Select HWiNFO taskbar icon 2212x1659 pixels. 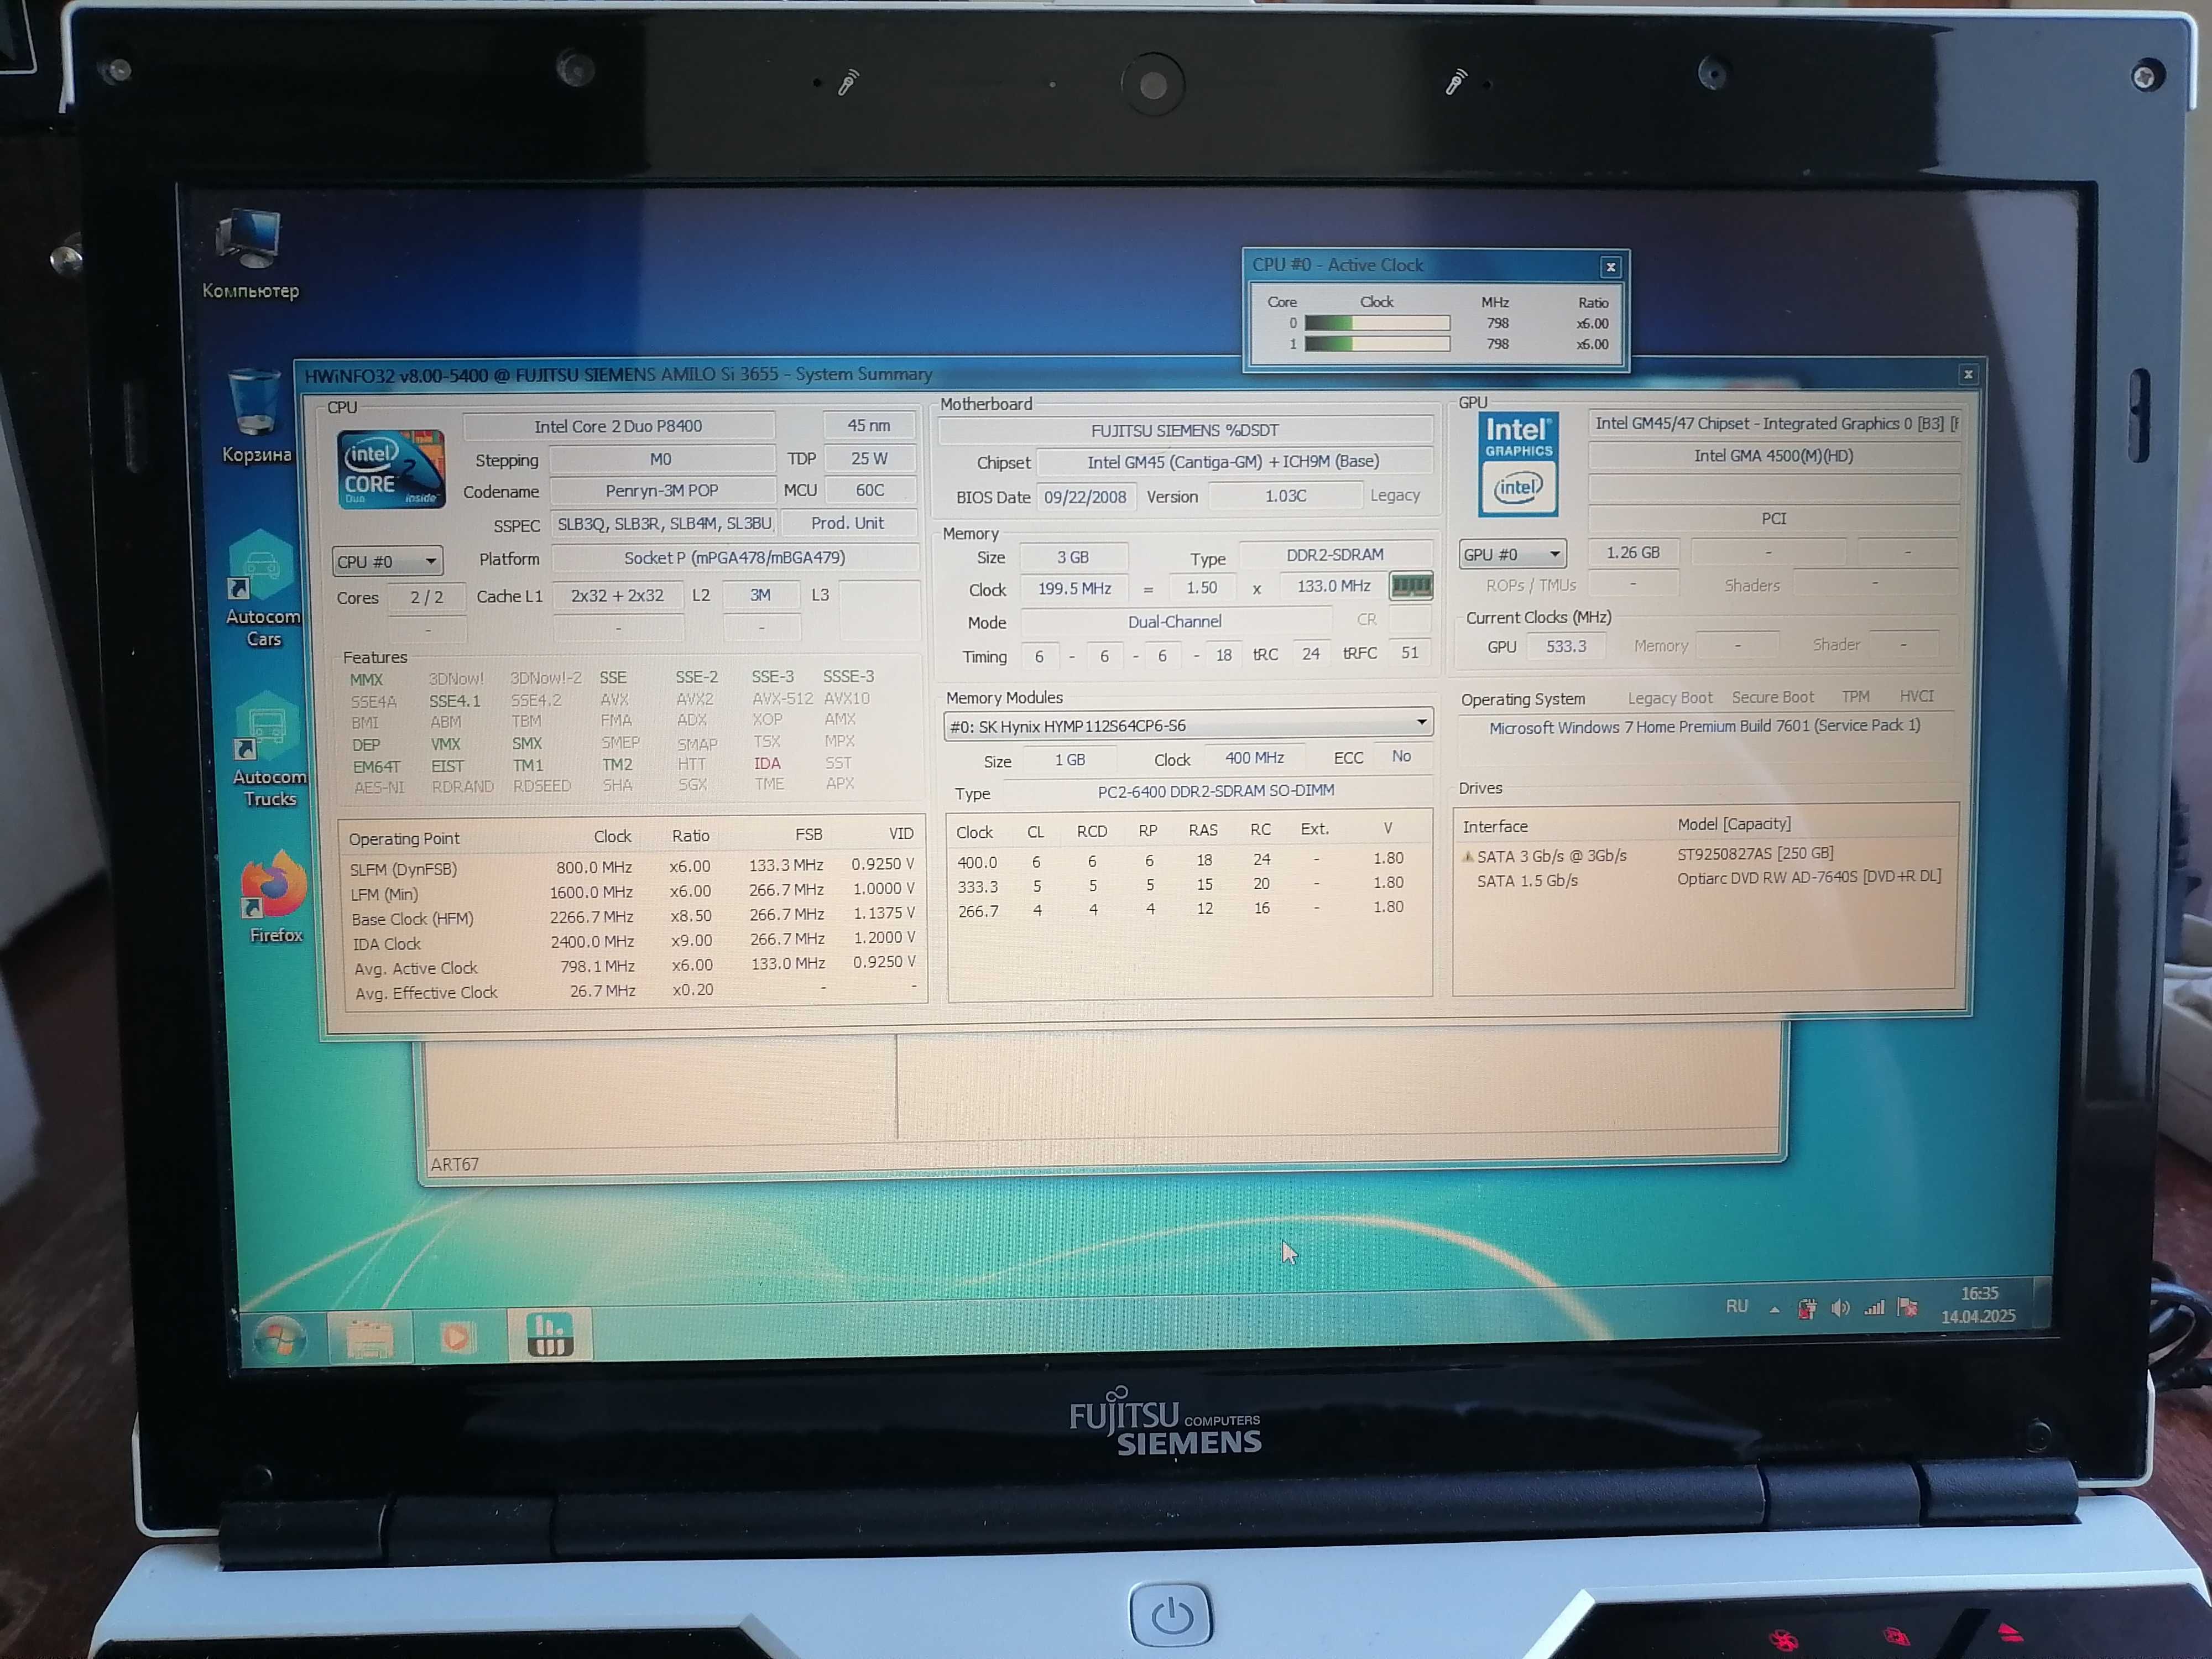(x=549, y=1334)
